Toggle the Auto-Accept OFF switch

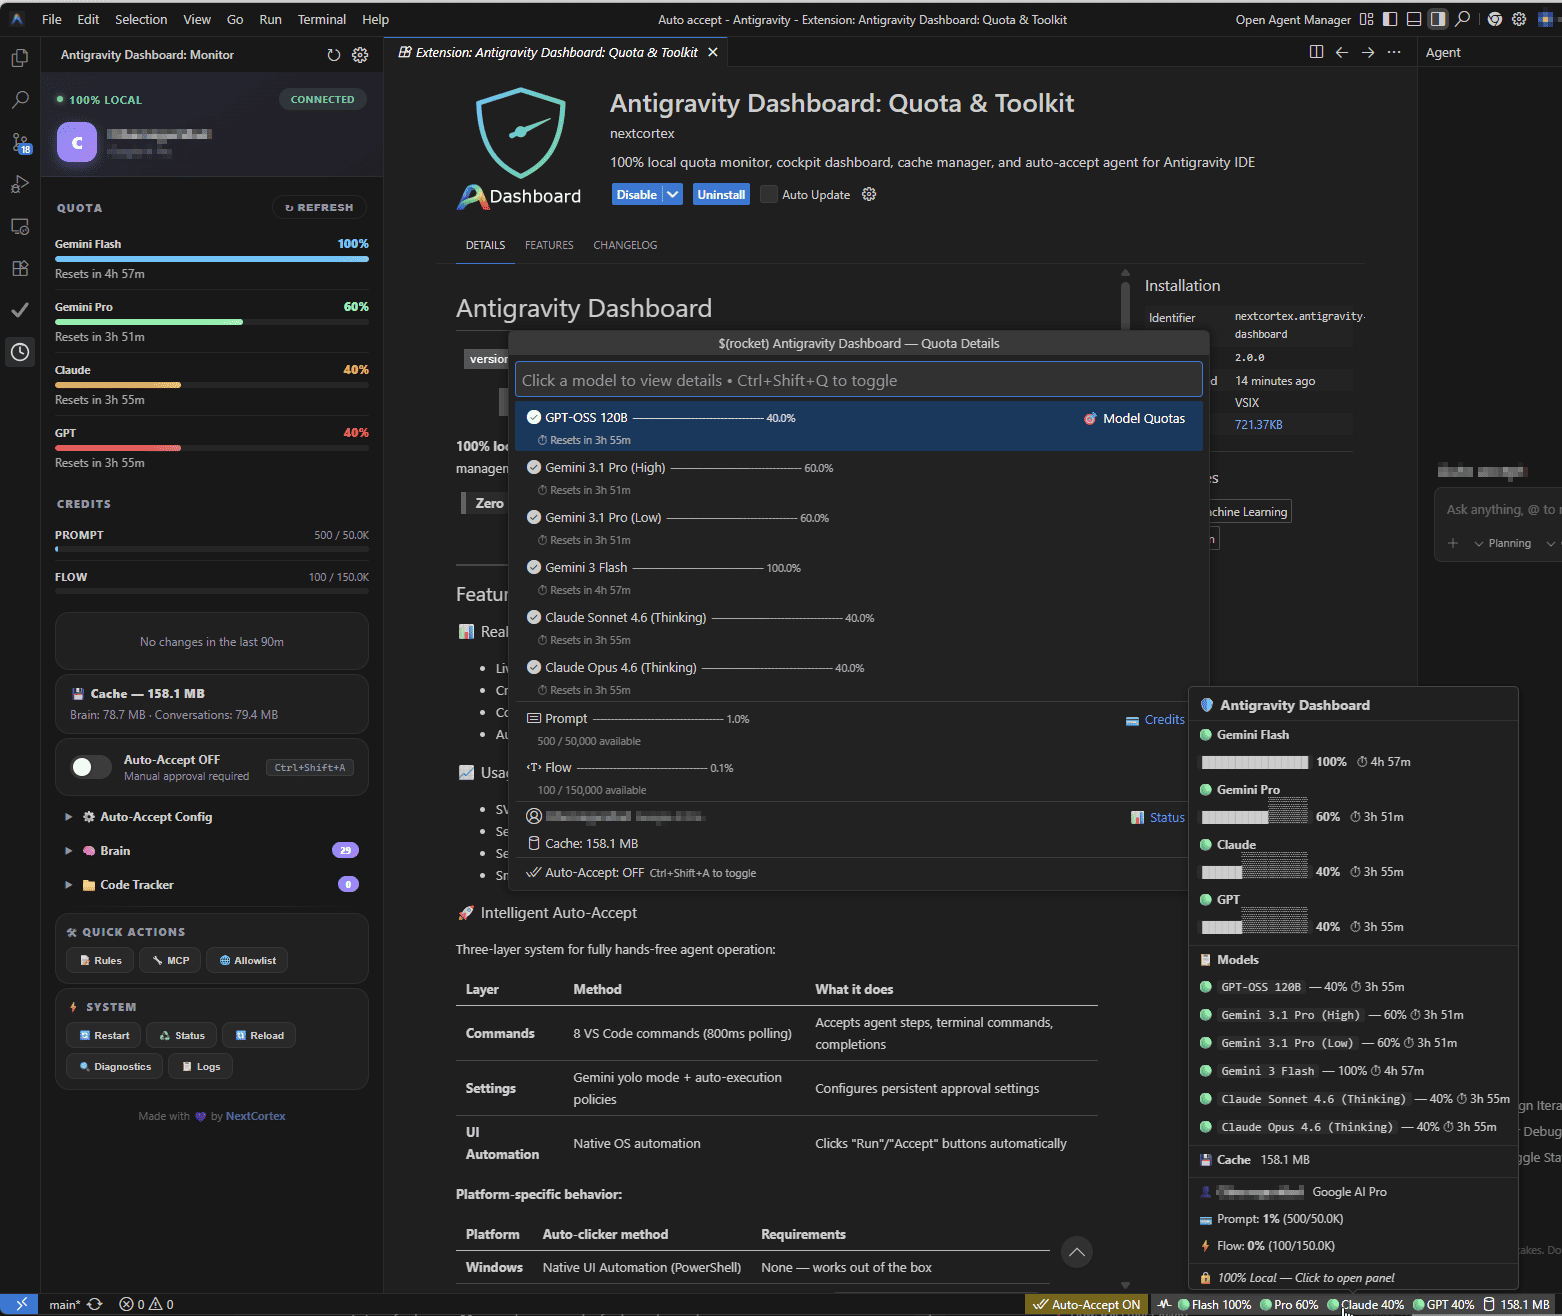pyautogui.click(x=91, y=767)
